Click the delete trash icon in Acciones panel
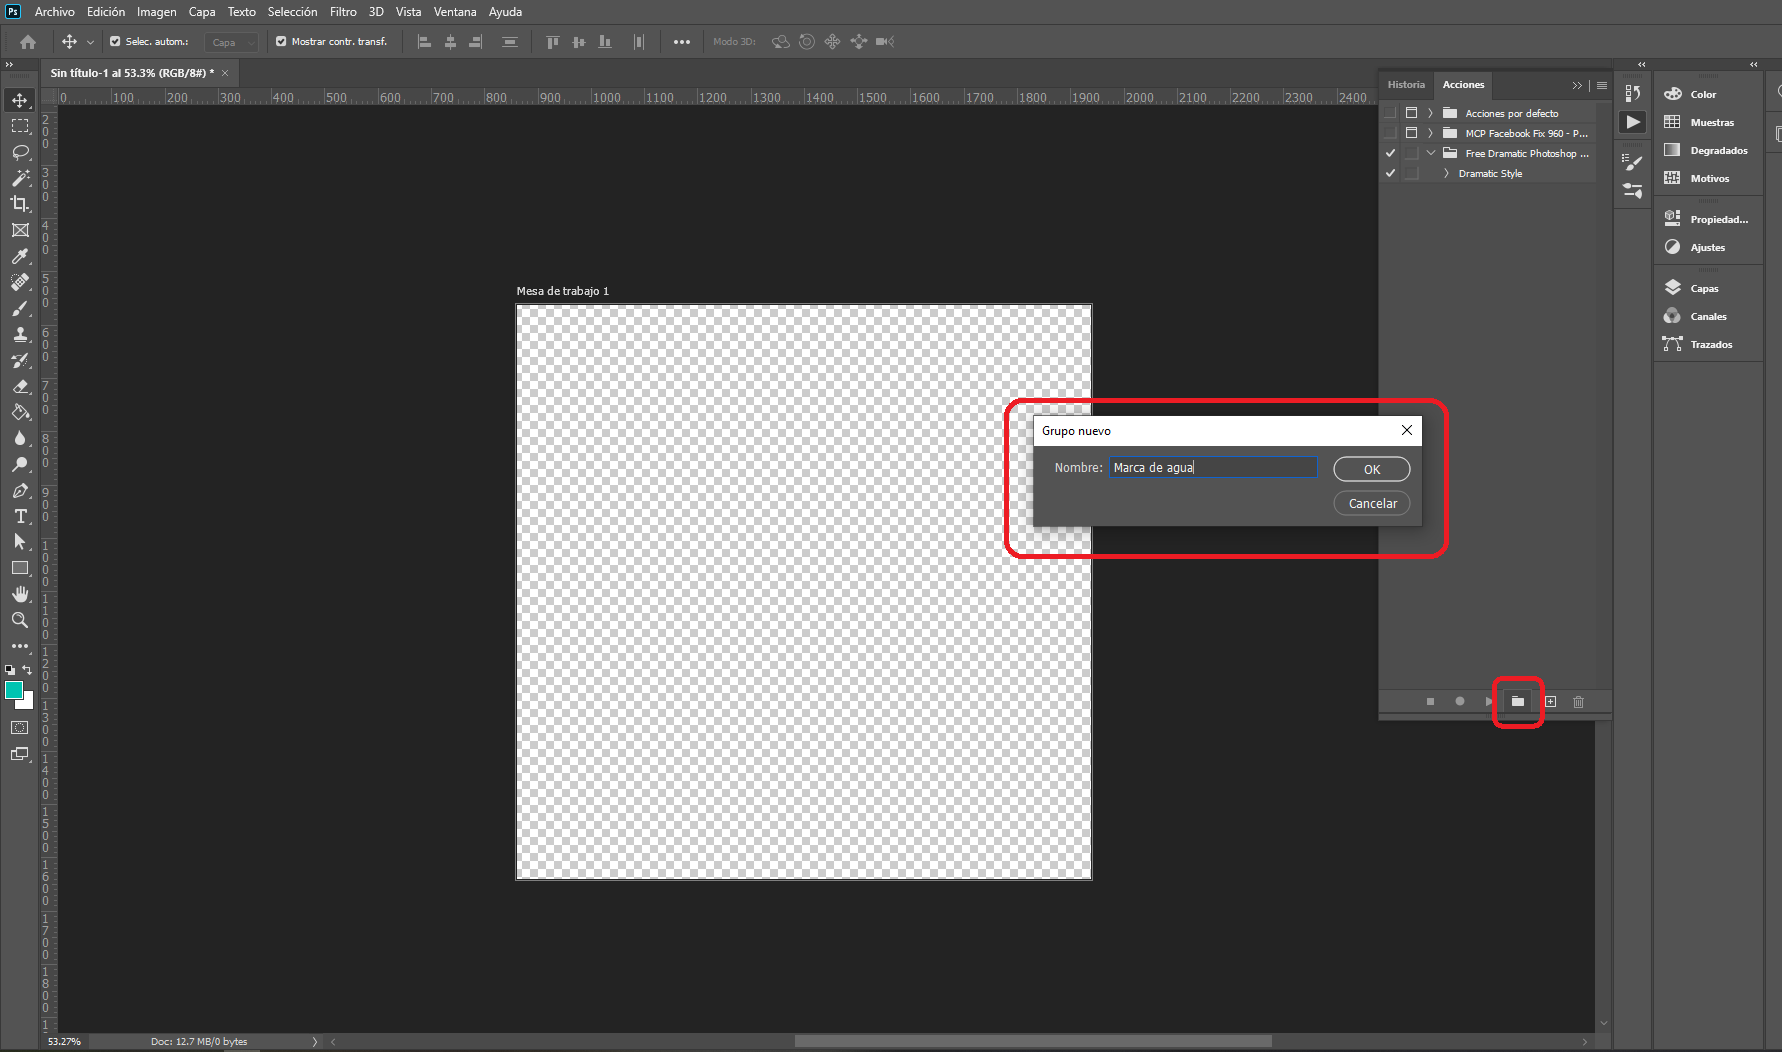The width and height of the screenshot is (1782, 1052). point(1578,702)
